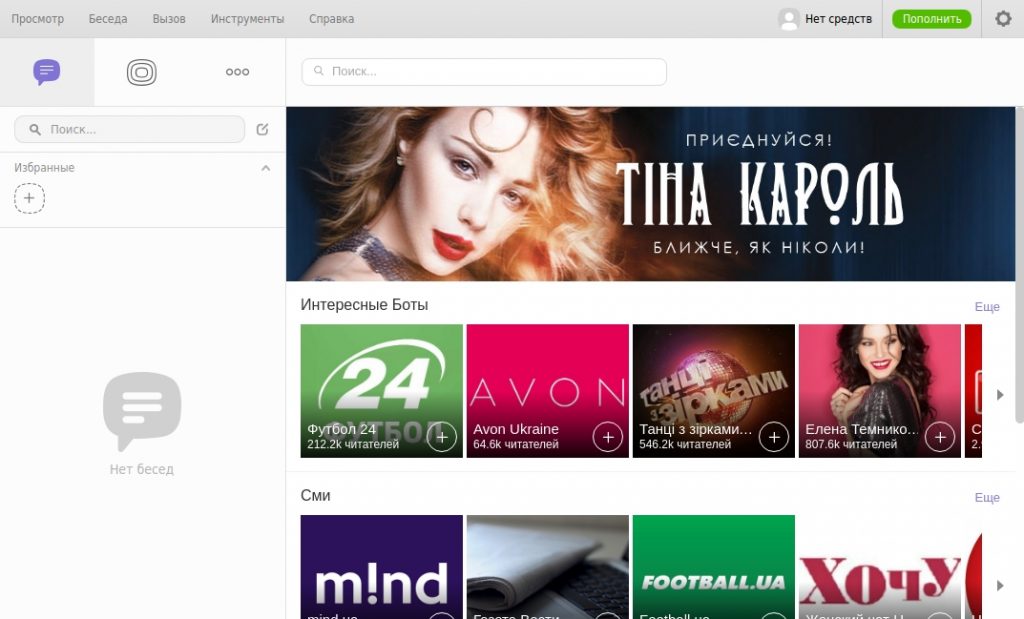This screenshot has width=1024, height=619.
Task: Open the Футбол 24 bot card
Action: coord(381,391)
